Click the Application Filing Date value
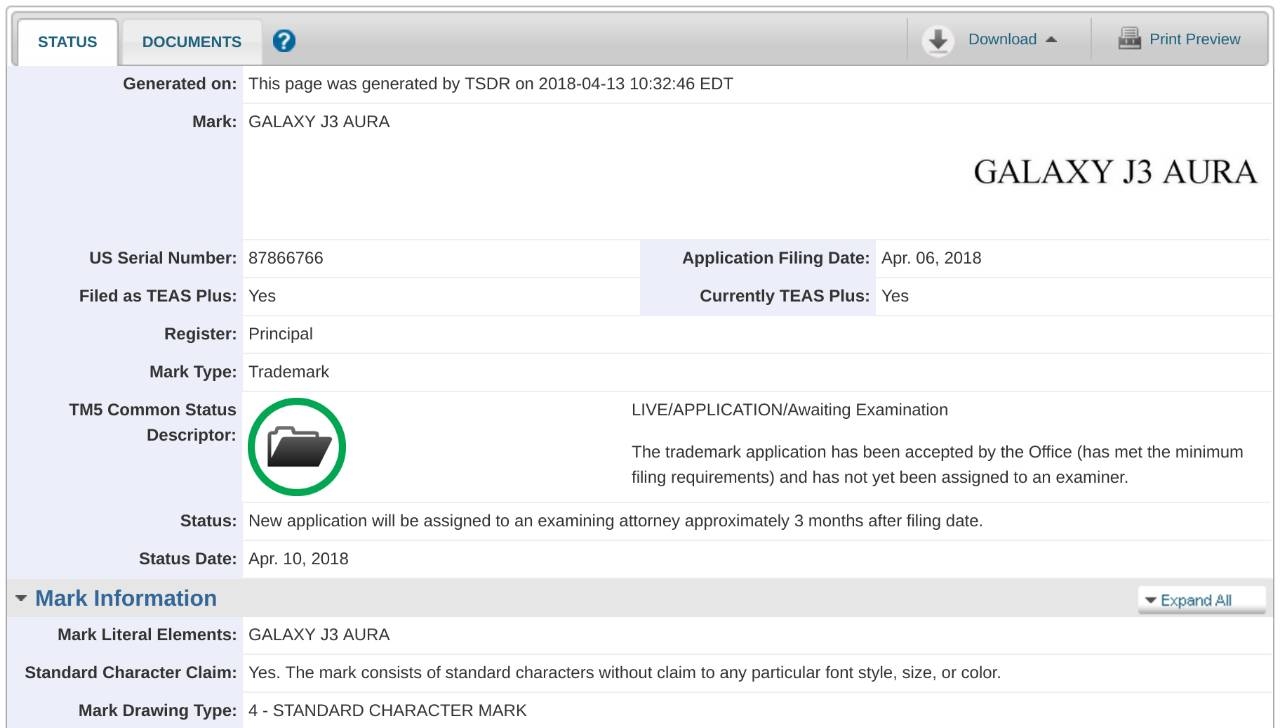Screen dimensions: 1280x728 point(931,258)
